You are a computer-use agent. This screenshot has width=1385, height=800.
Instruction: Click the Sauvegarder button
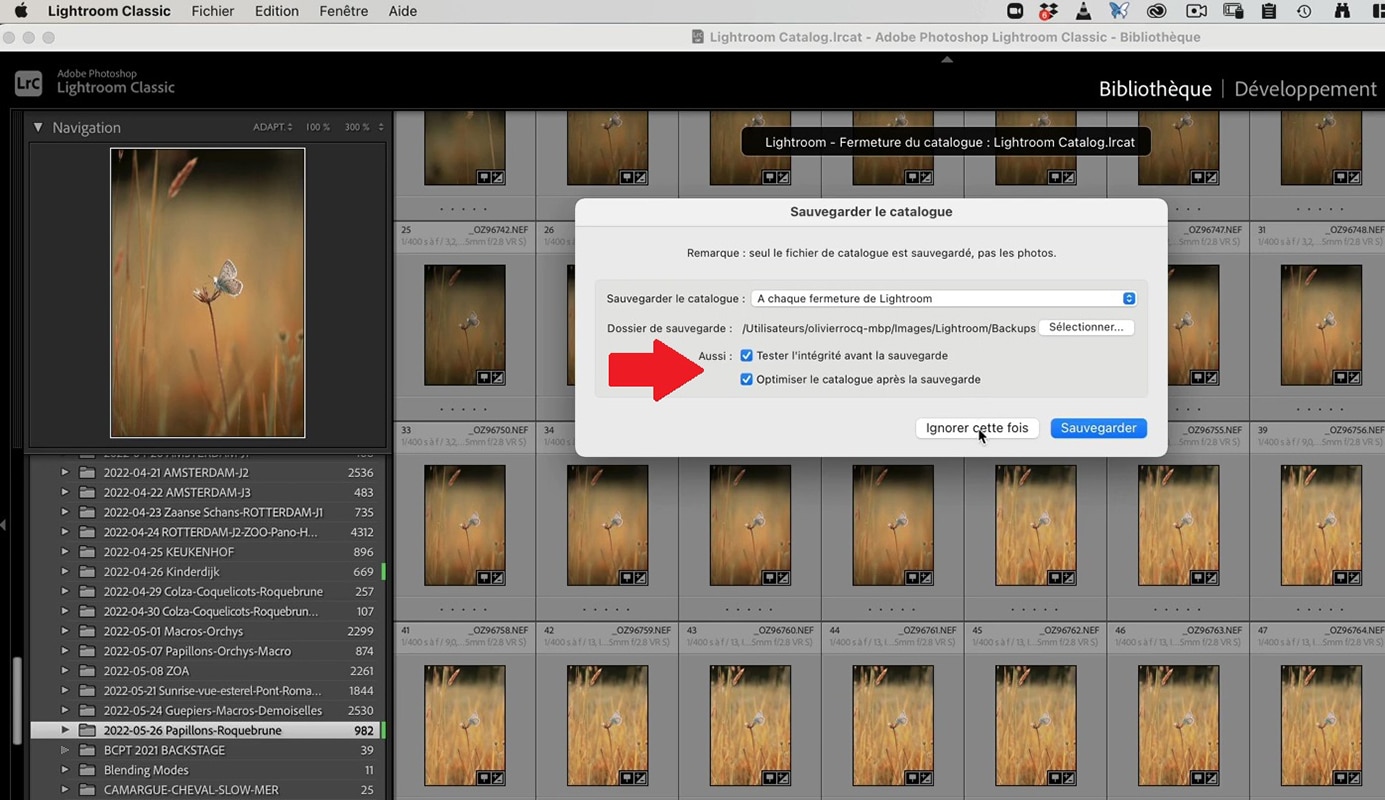(x=1098, y=428)
